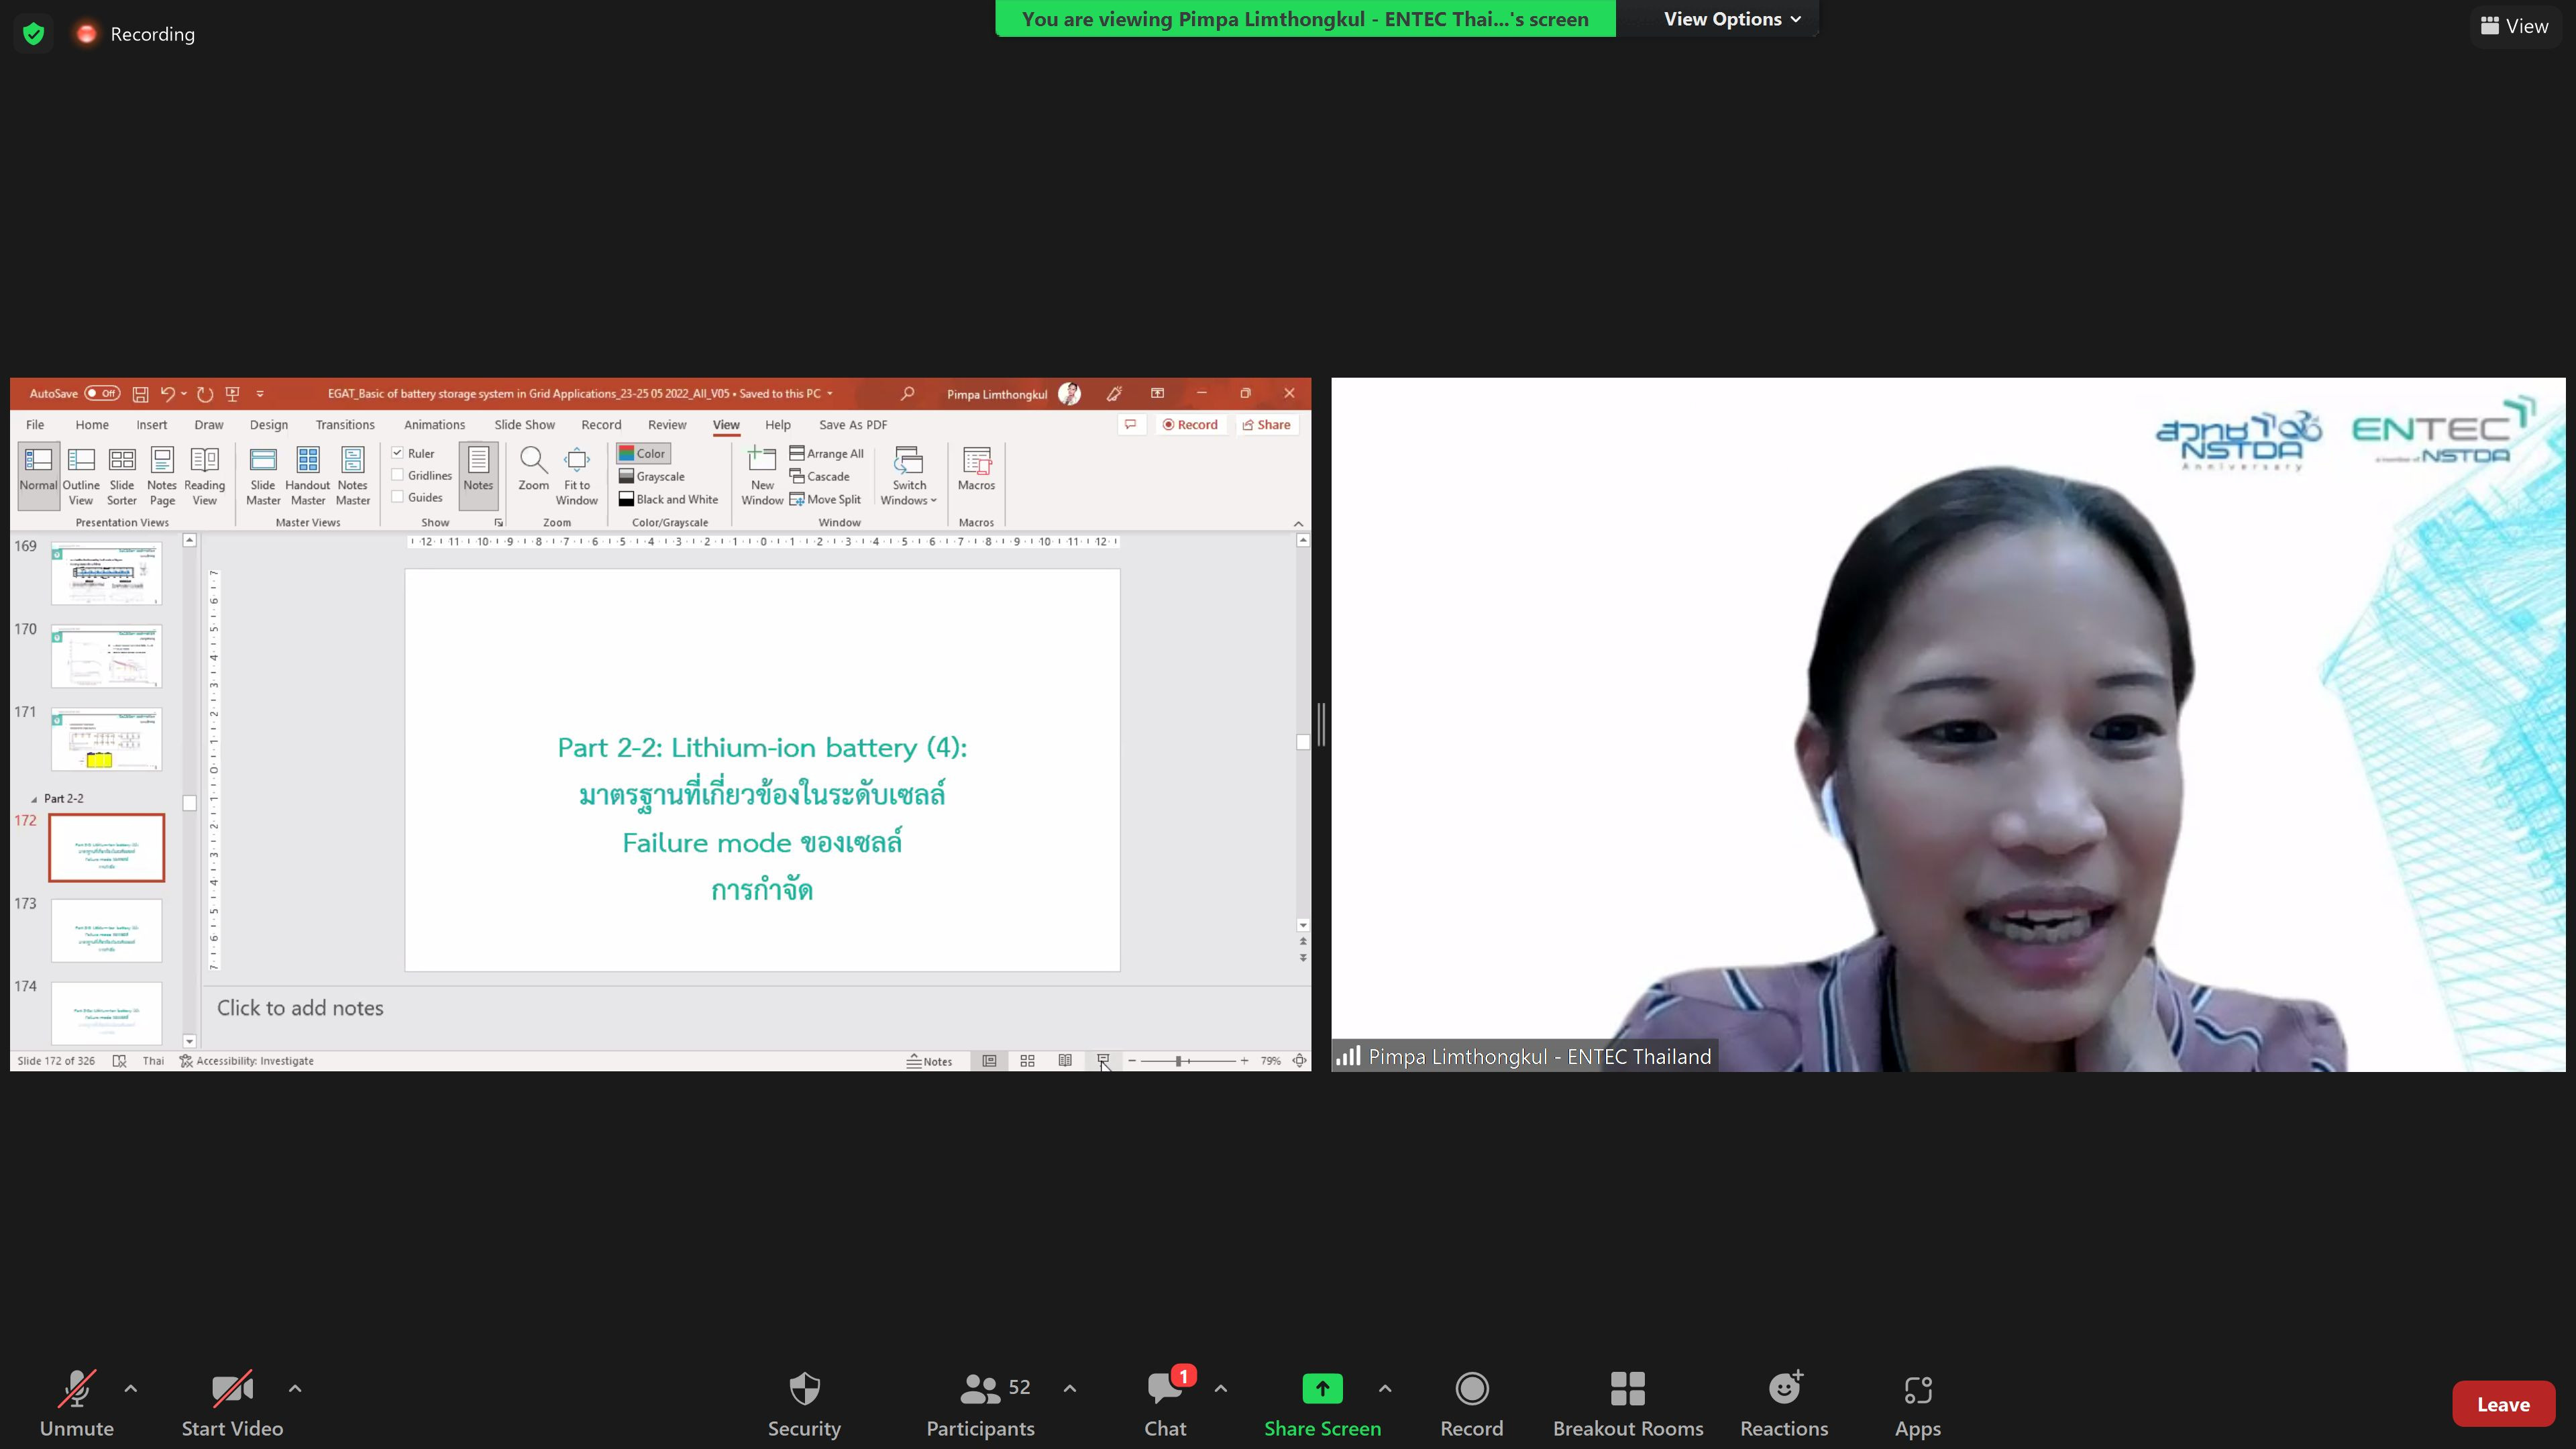Image resolution: width=2576 pixels, height=1449 pixels.
Task: Expand video options arrow next to Start Video
Action: [295, 1388]
